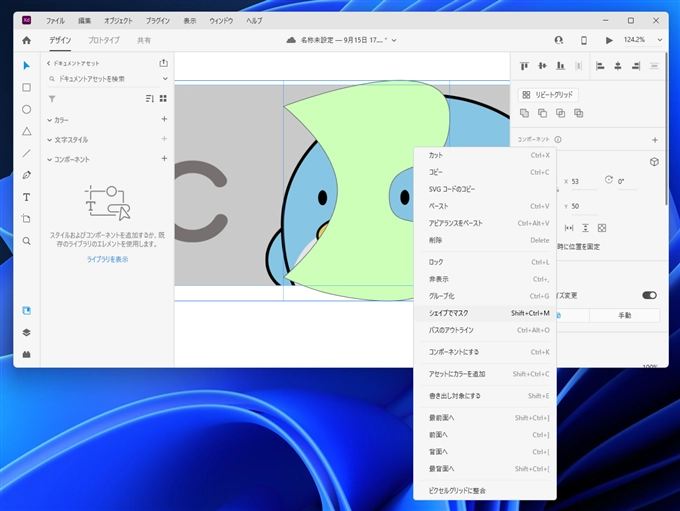
Task: Collapse the コンポーネント section in assets
Action: [49, 160]
